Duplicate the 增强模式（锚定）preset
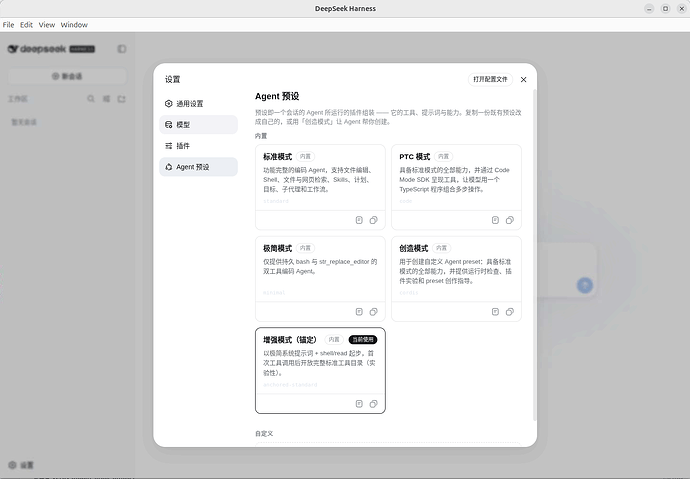 point(373,404)
